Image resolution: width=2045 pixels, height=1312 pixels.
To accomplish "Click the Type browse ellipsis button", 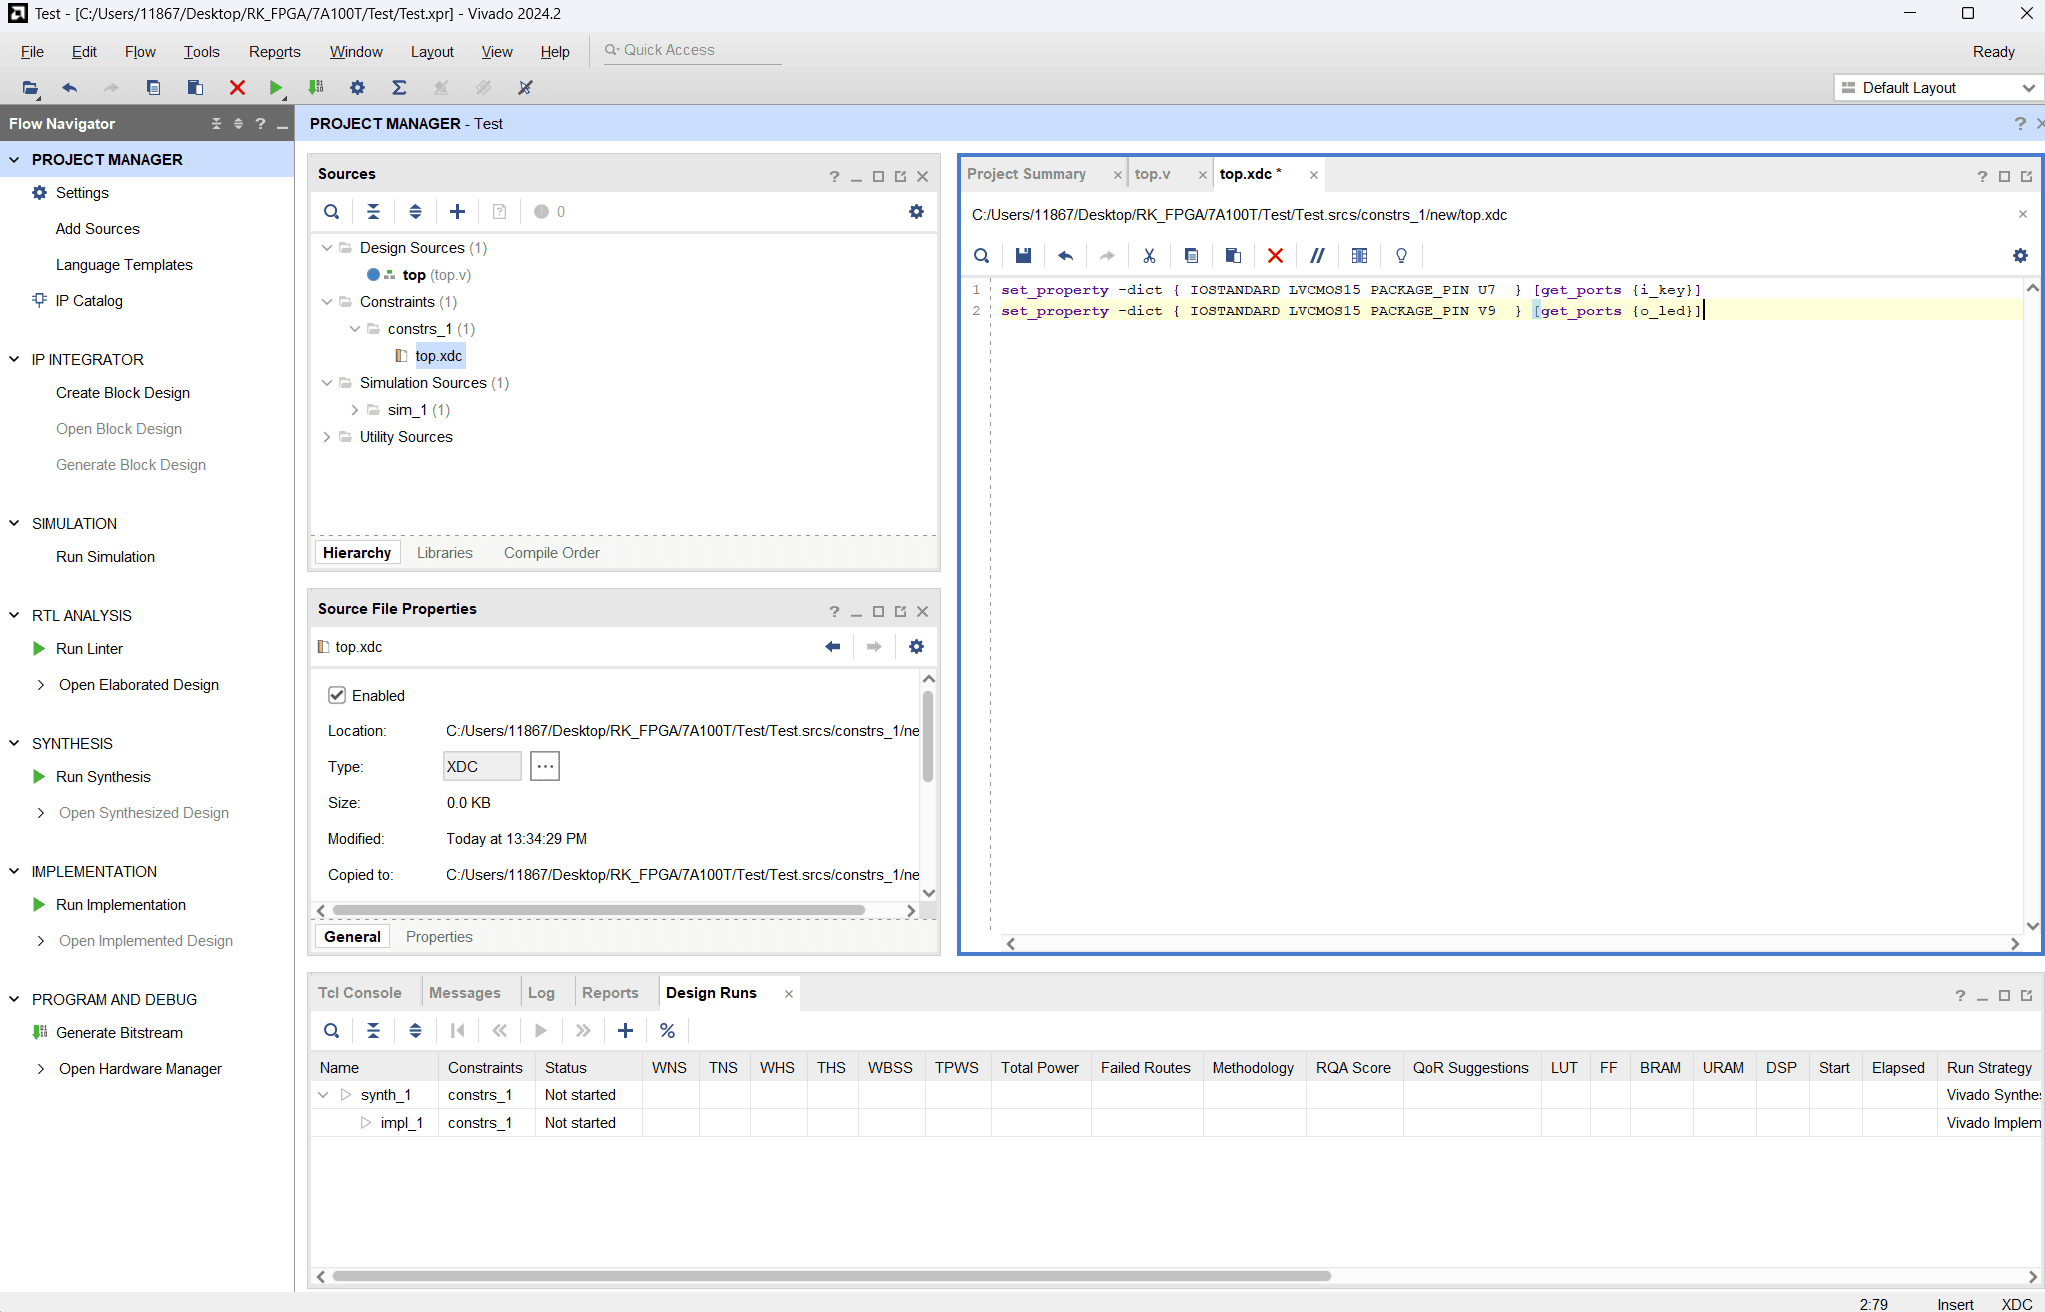I will coord(545,767).
